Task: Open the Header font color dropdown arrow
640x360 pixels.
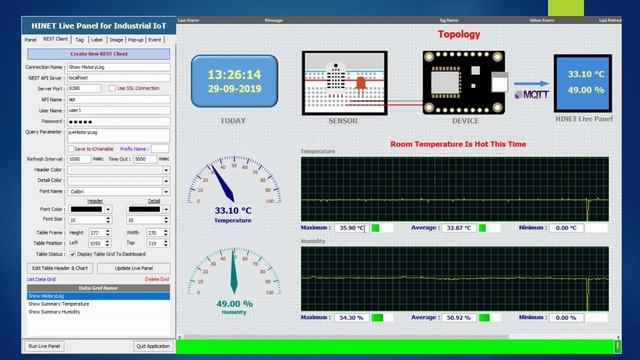Action: (108, 209)
